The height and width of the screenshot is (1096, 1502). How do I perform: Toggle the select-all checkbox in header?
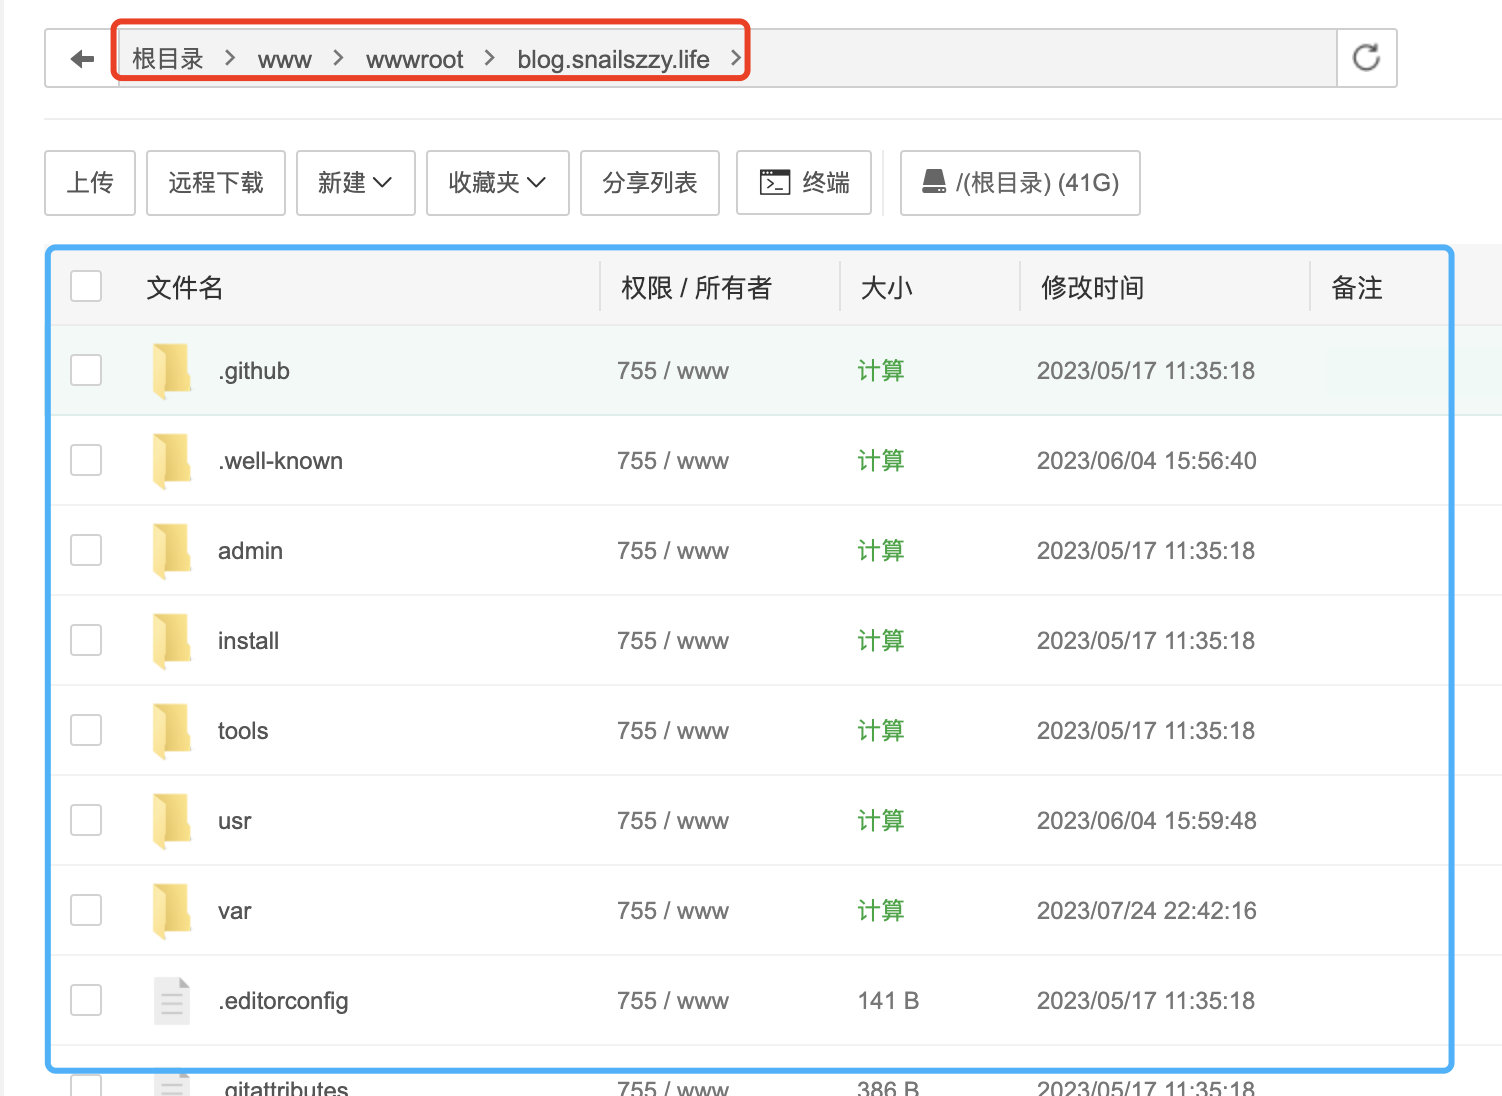86,287
